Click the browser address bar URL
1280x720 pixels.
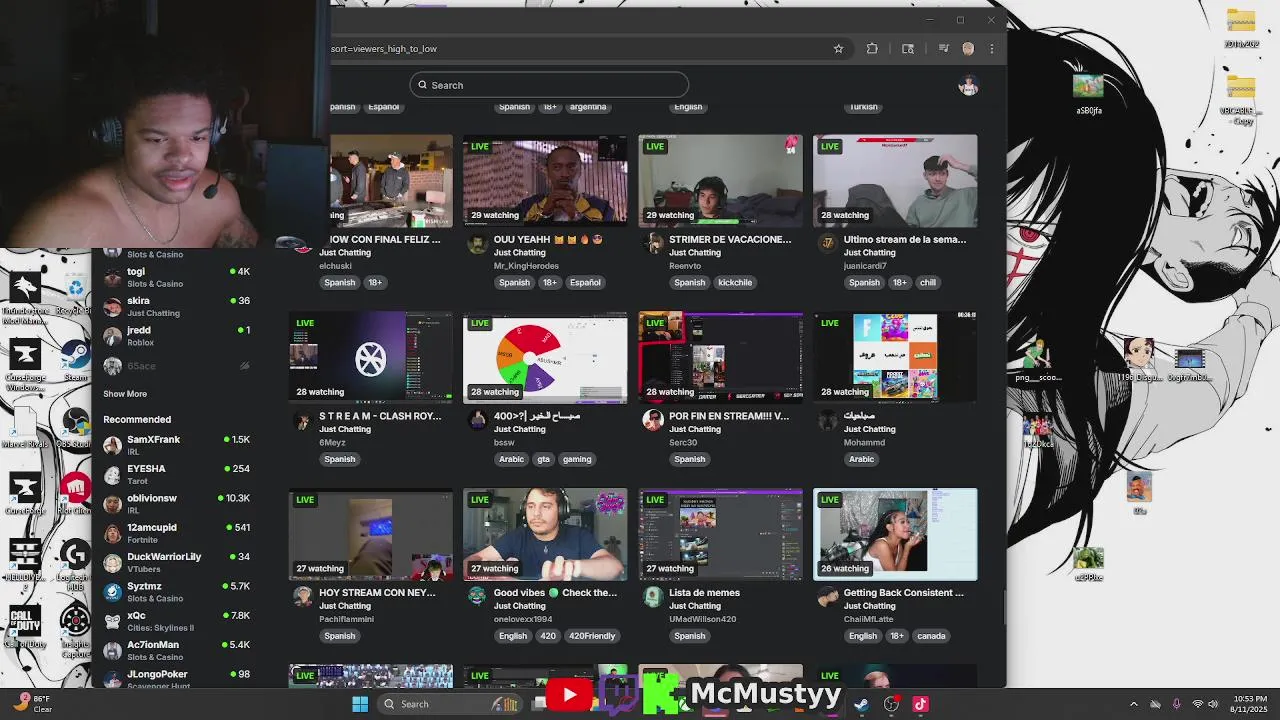(384, 48)
